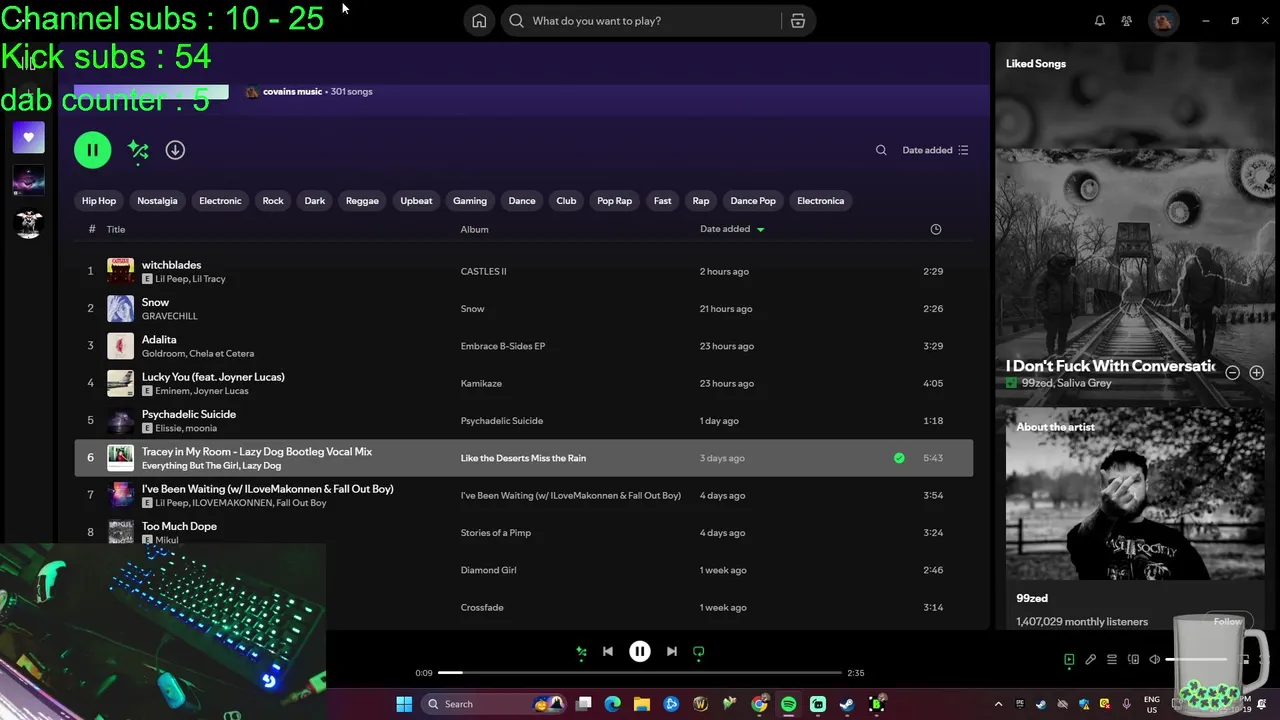This screenshot has width=1280, height=720.
Task: Open the galaxy-cover playlist in the left sidebar
Action: pyautogui.click(x=28, y=180)
